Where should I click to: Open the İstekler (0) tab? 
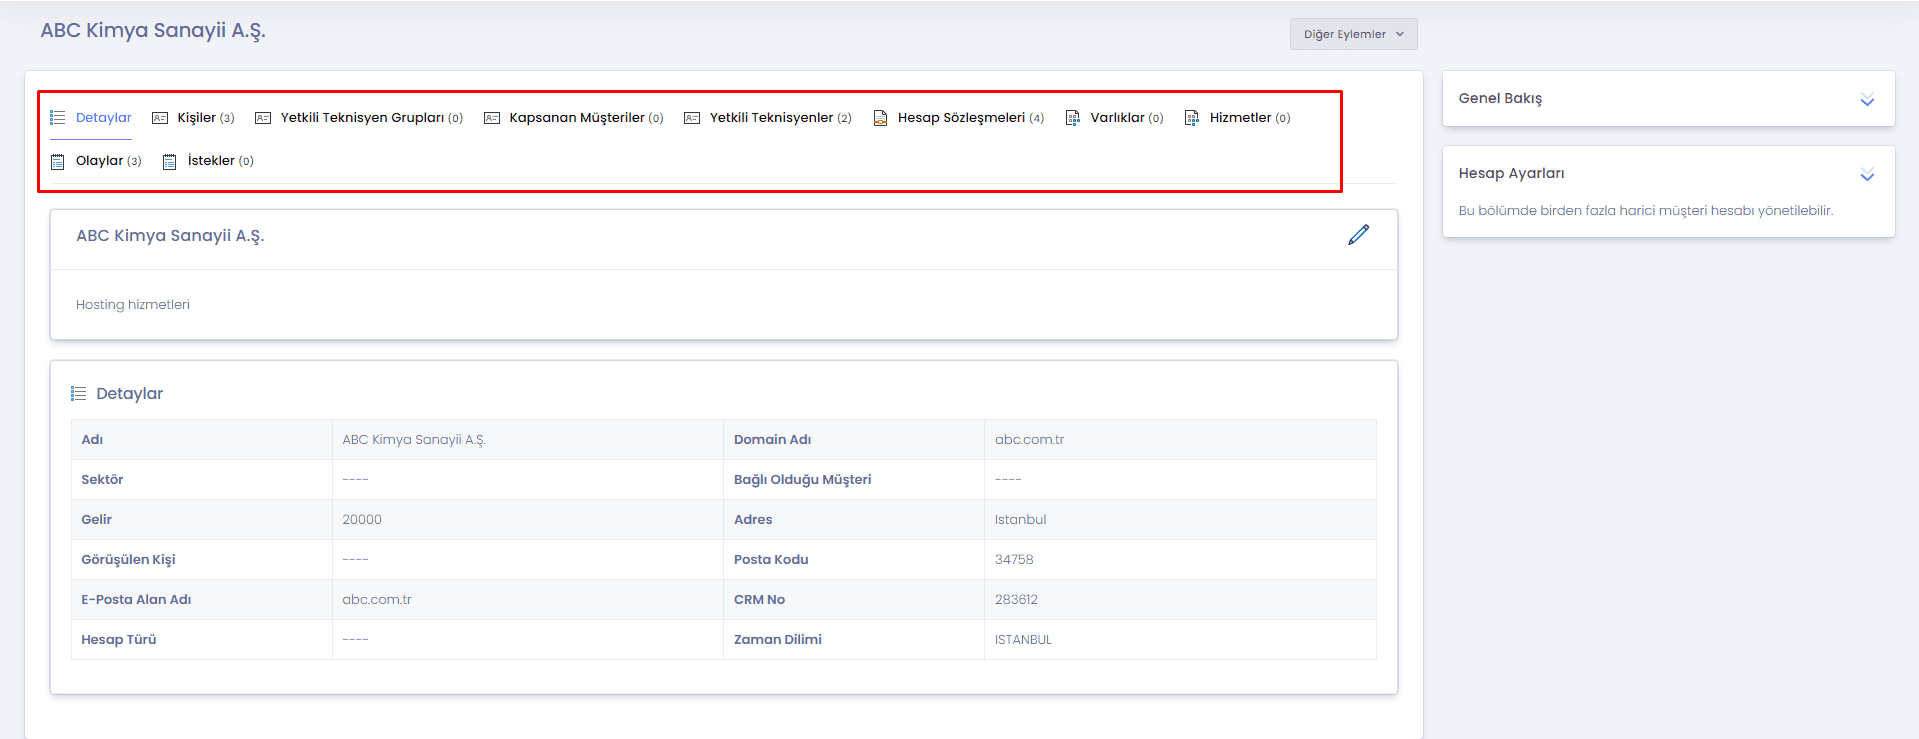tap(208, 161)
